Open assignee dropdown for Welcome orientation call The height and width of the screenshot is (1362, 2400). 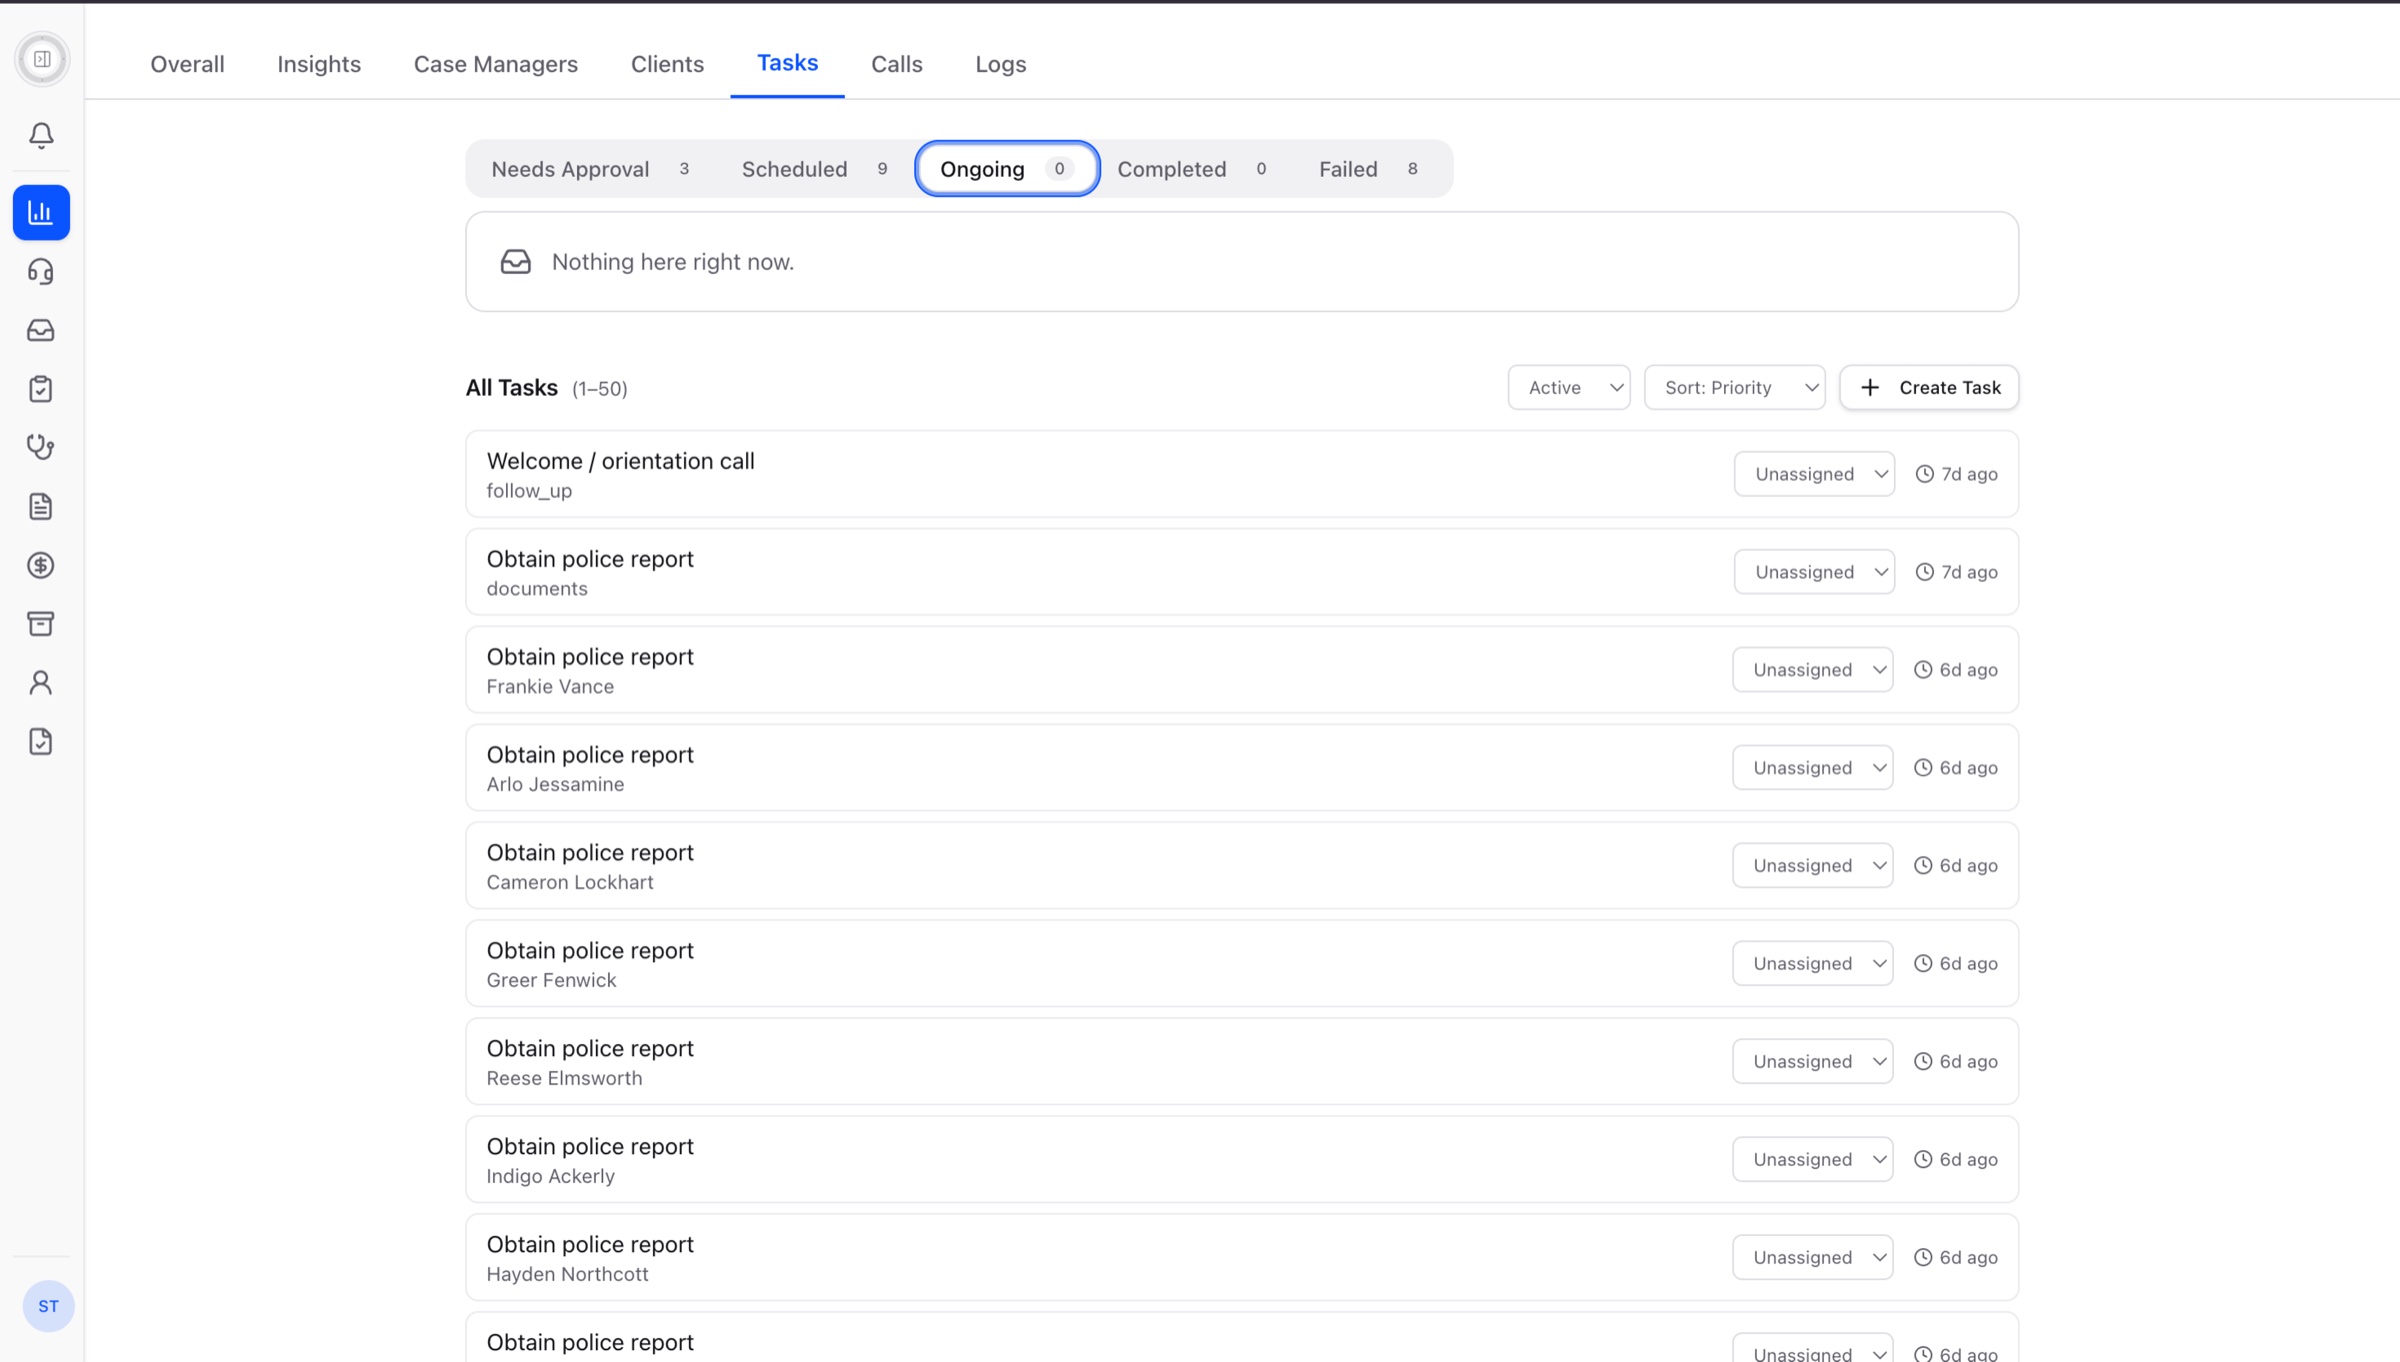(x=1814, y=474)
